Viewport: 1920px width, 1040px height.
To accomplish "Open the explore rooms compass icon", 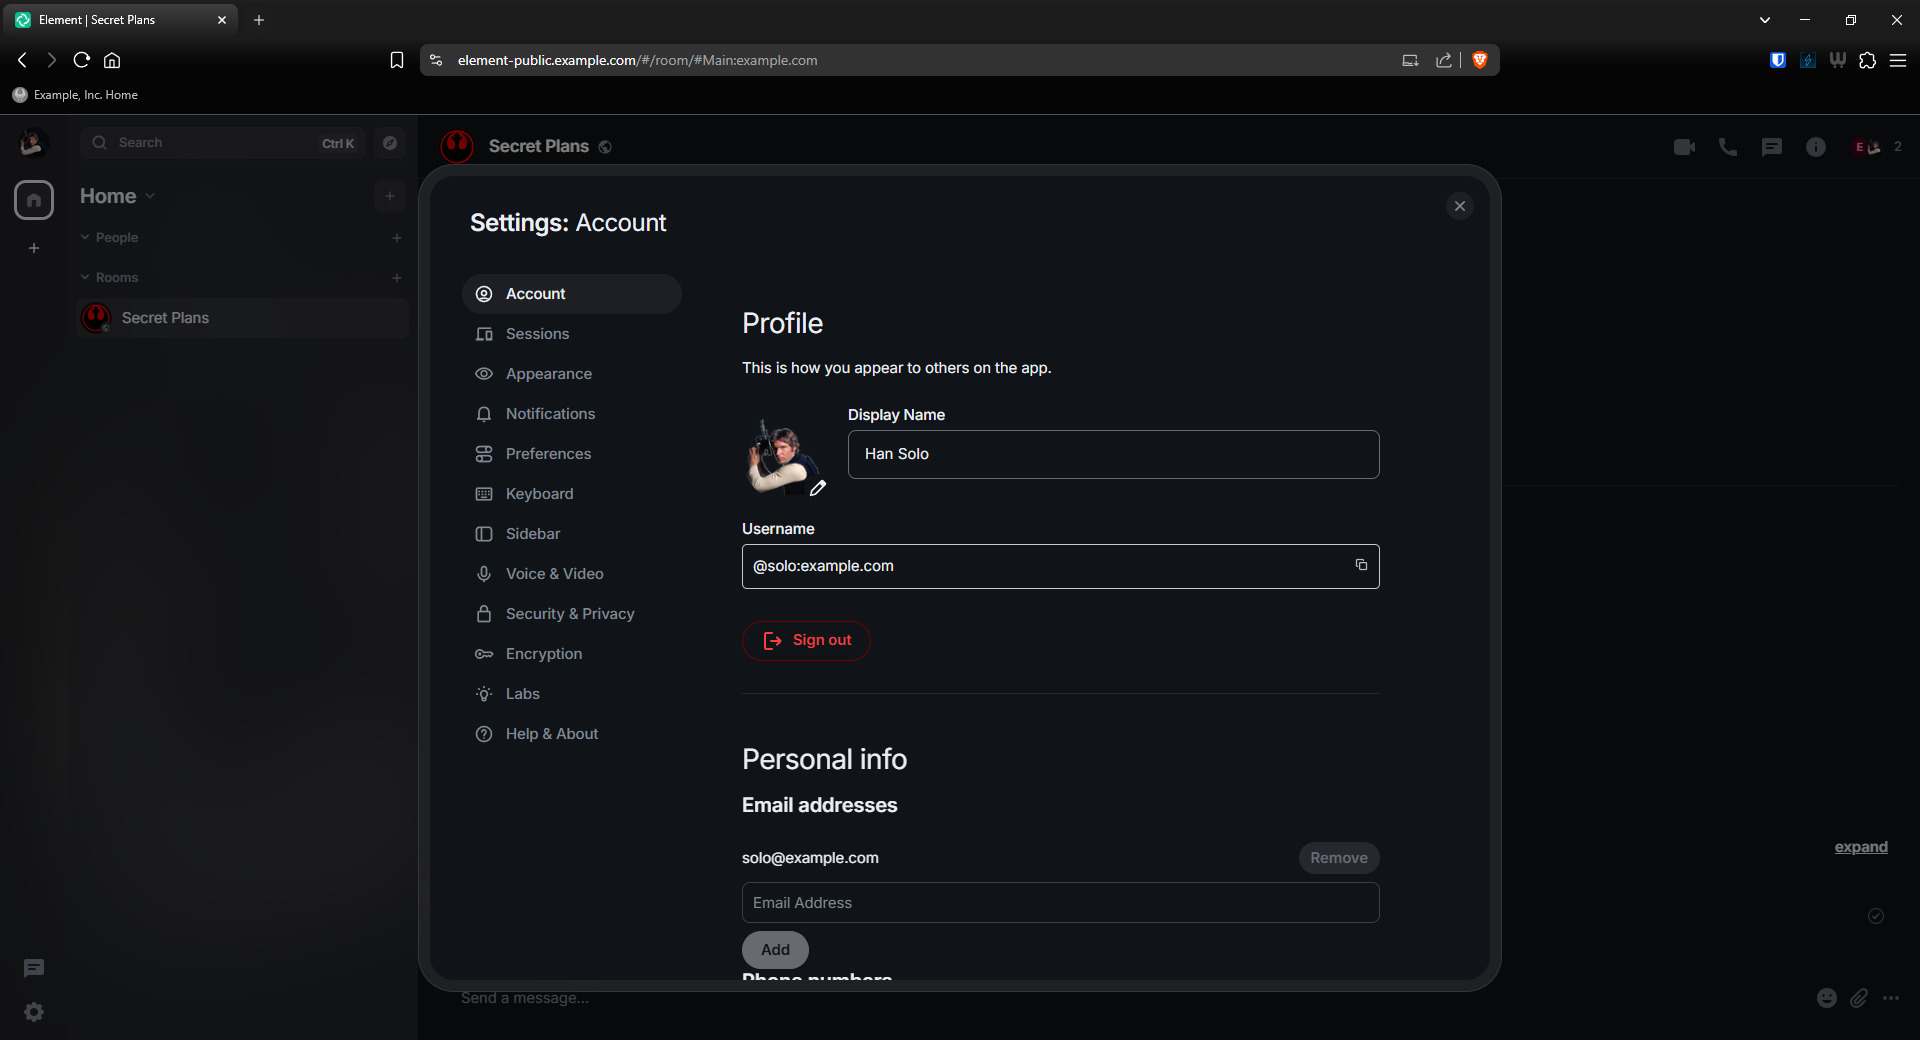I will 390,143.
